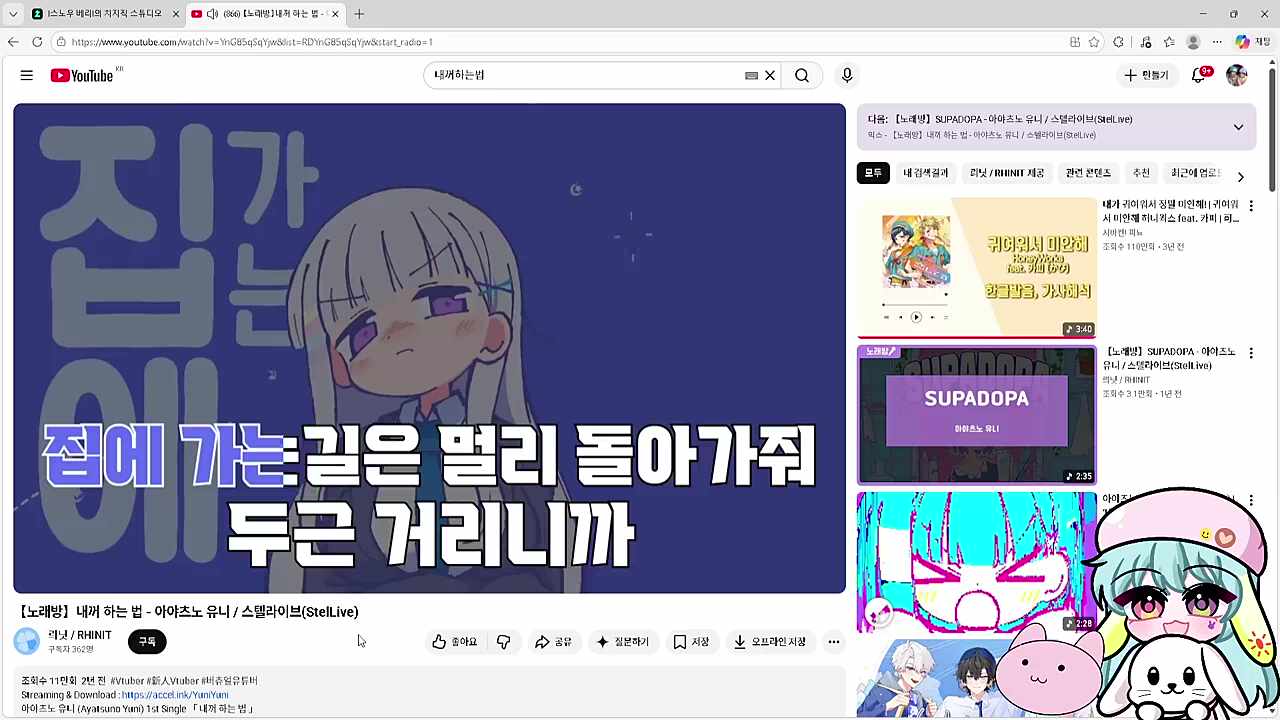Show more filter chips with right arrow

click(x=1240, y=177)
